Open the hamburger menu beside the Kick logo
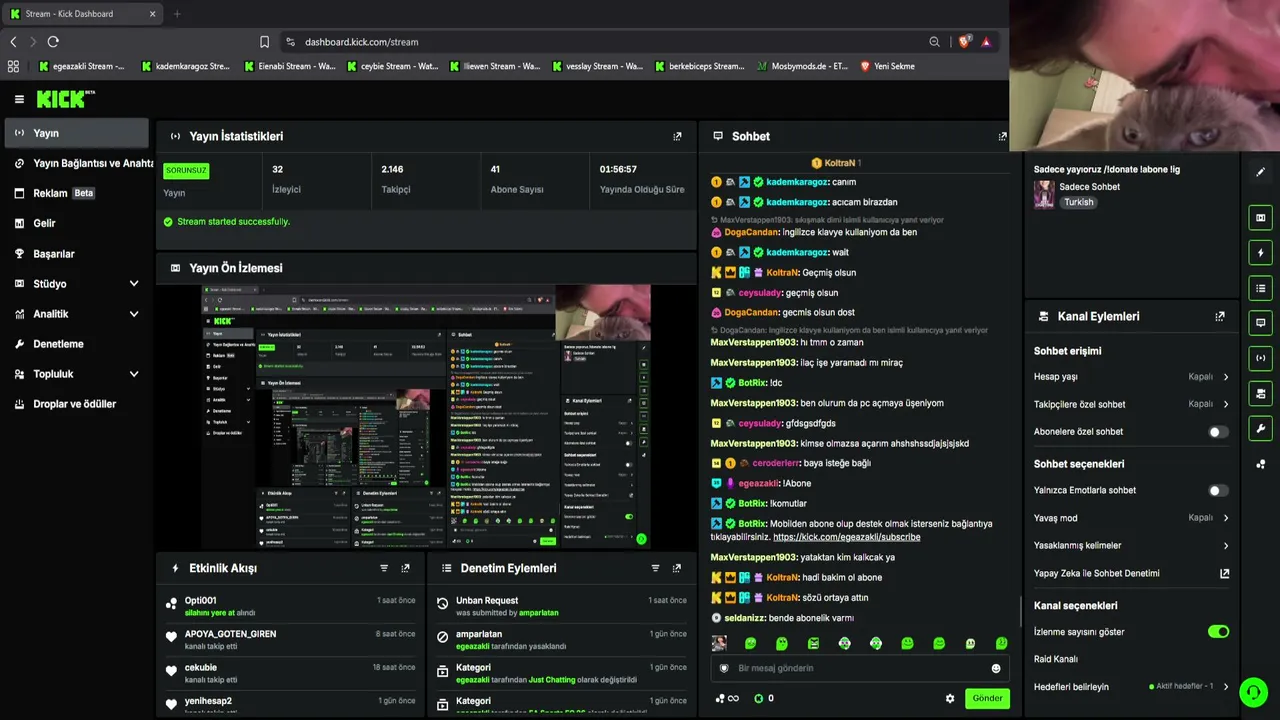The height and width of the screenshot is (720, 1280). pyautogui.click(x=19, y=99)
